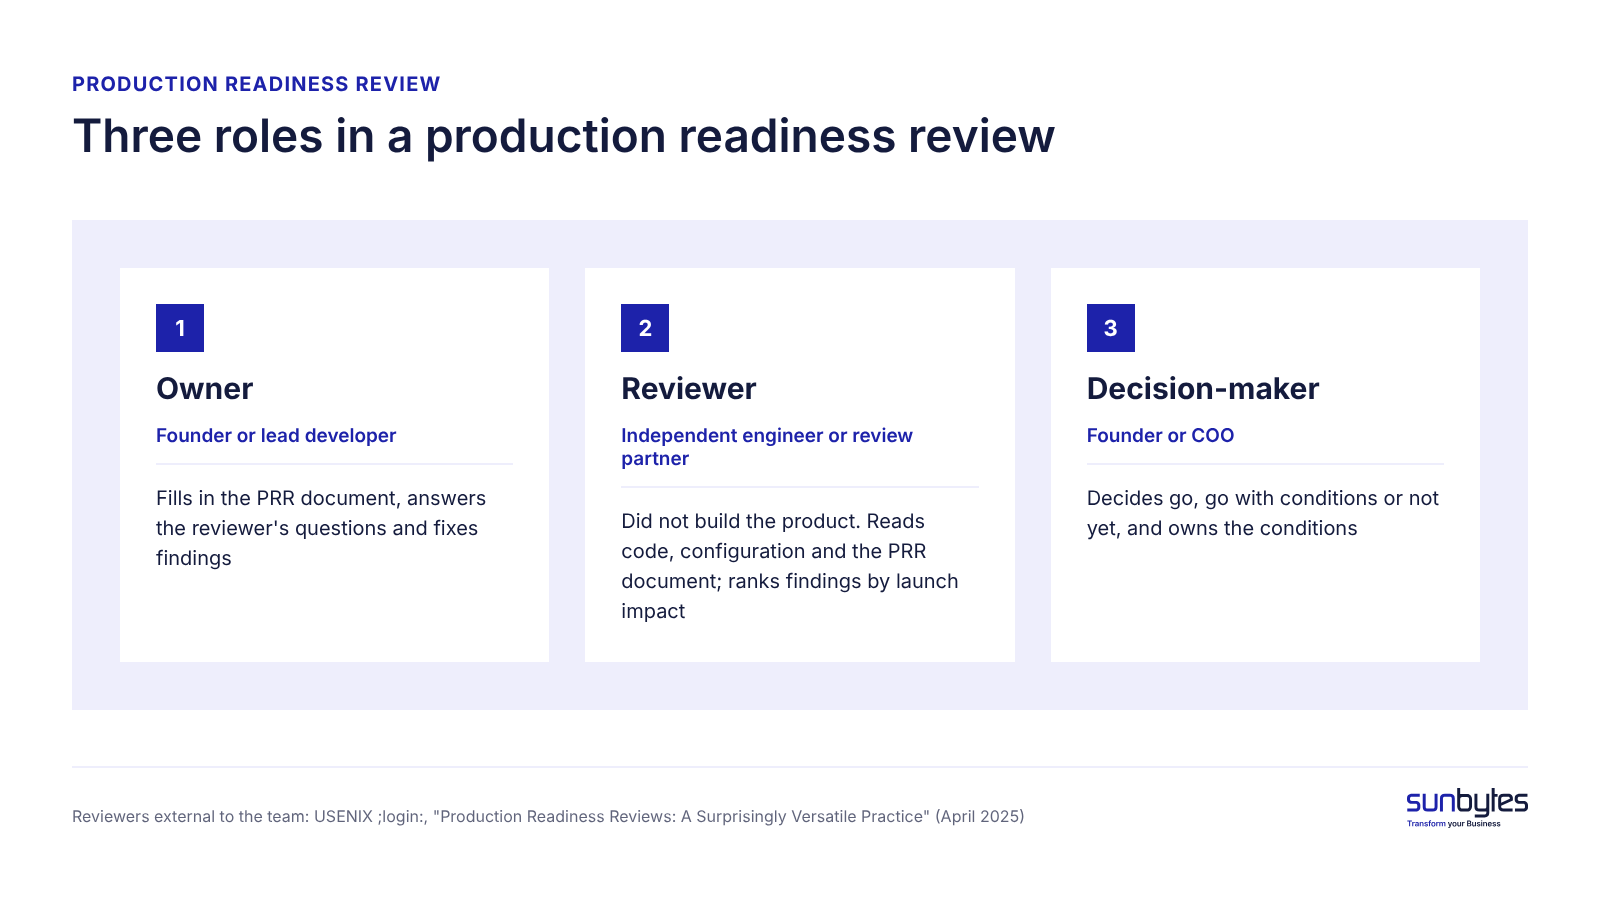The image size is (1600, 900).
Task: Select 'Founder or lead developer' subtitle
Action: [x=276, y=435]
